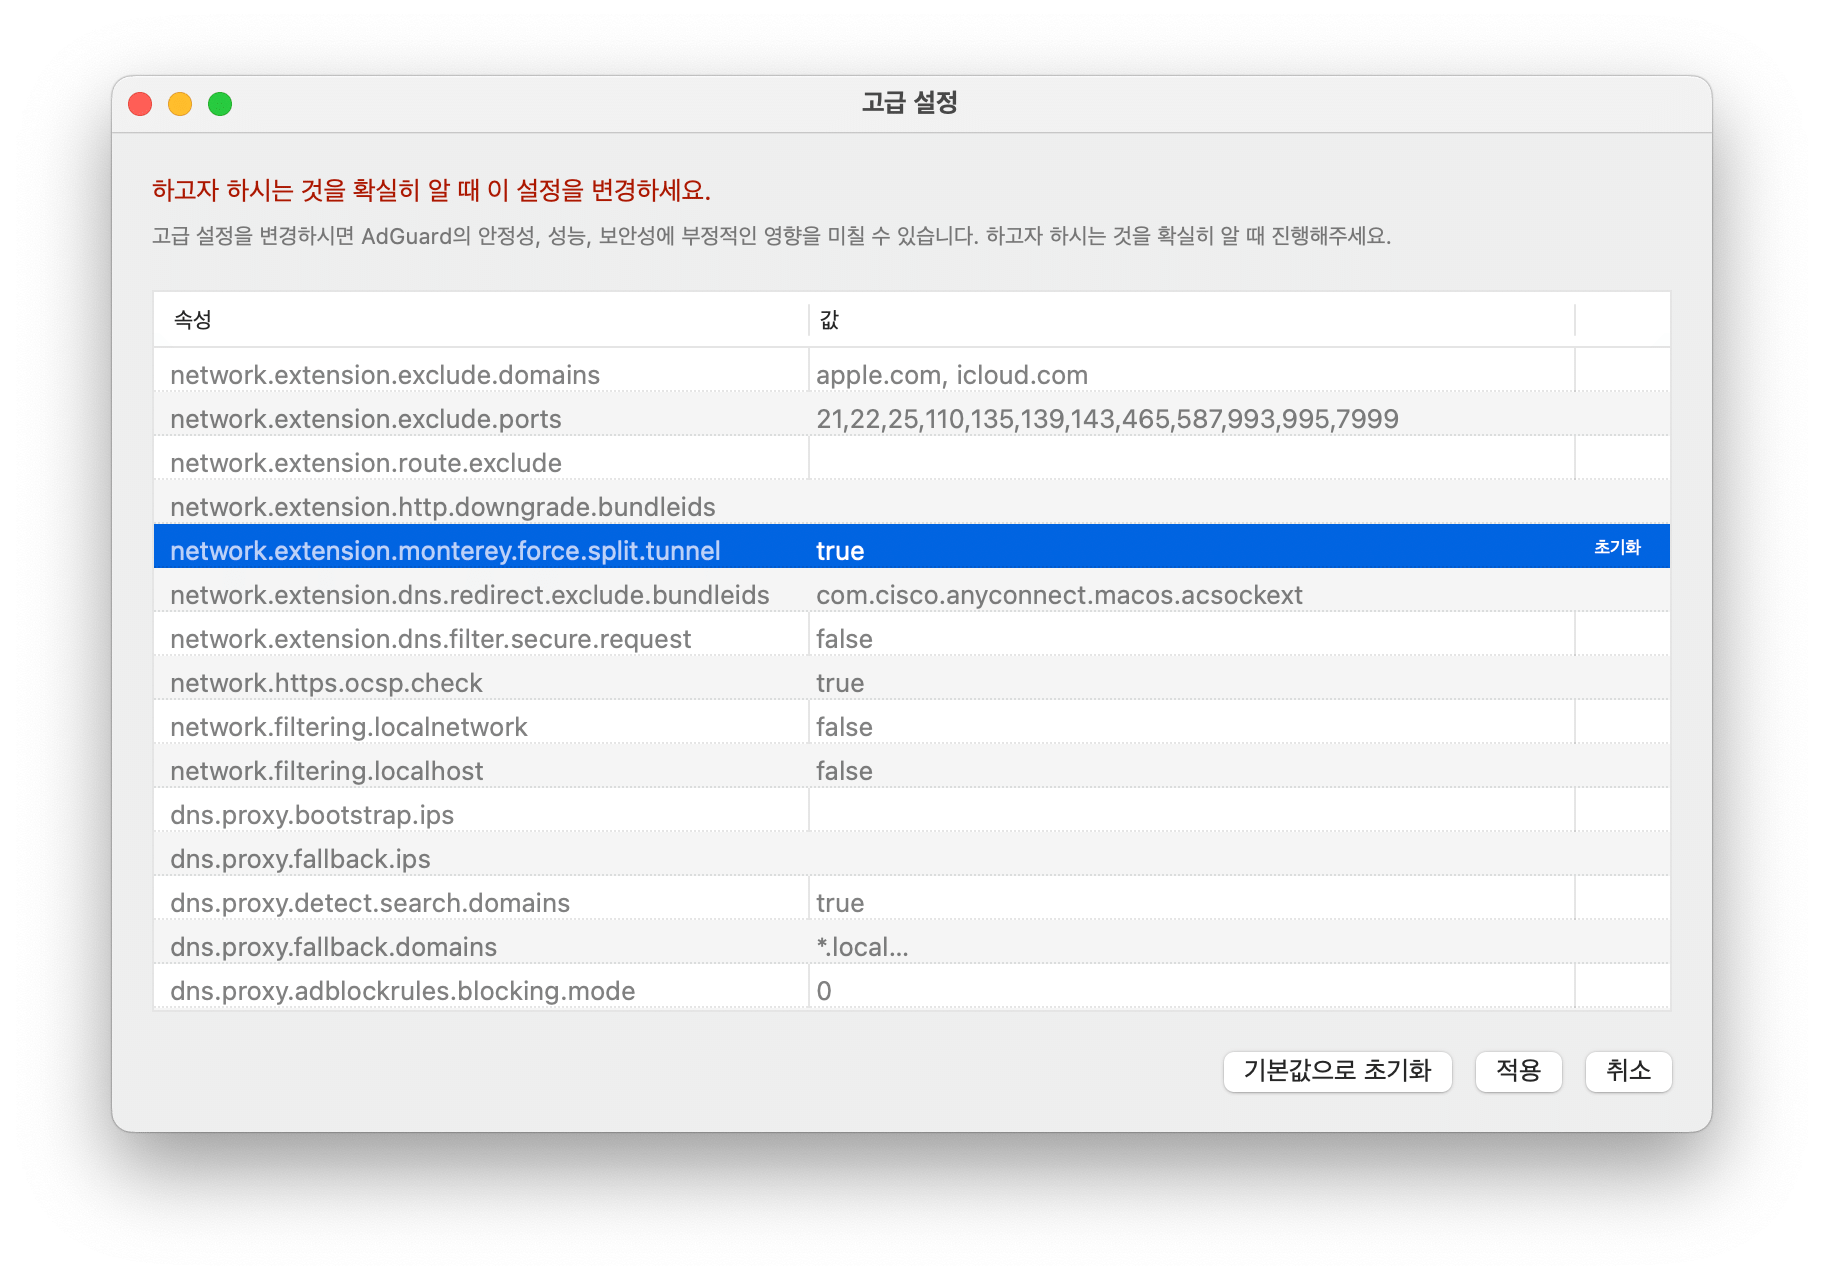
Task: Reset the selected row with 초기화
Action: click(x=1617, y=547)
